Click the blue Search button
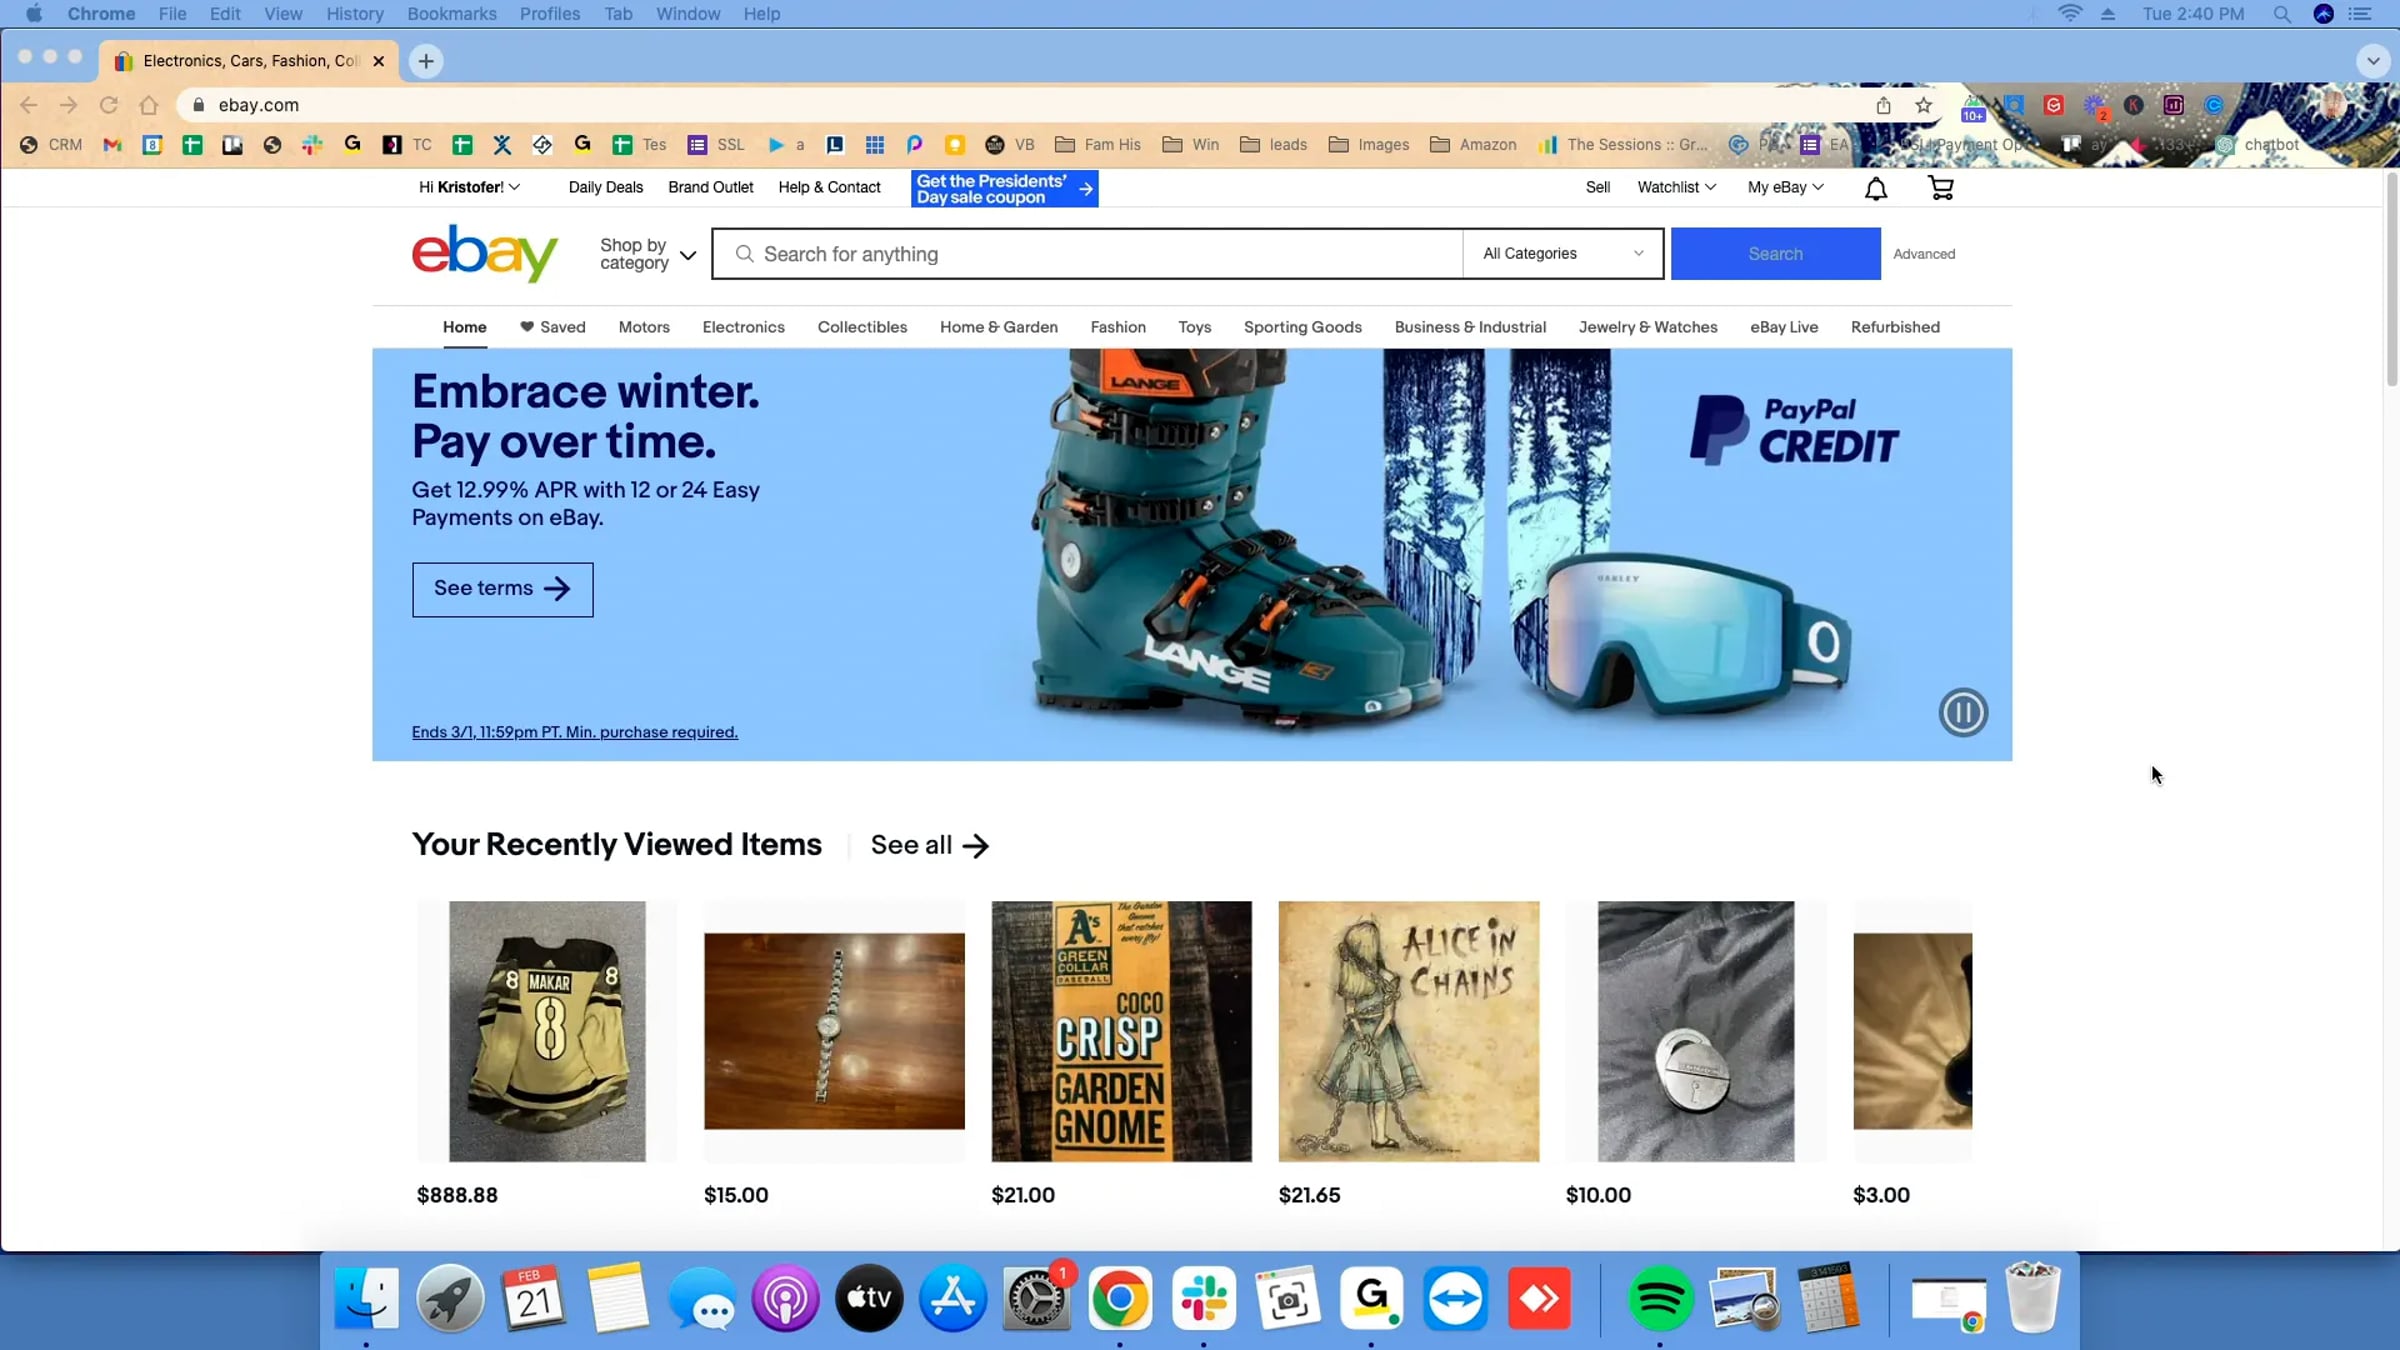The width and height of the screenshot is (2400, 1350). pyautogui.click(x=1775, y=254)
